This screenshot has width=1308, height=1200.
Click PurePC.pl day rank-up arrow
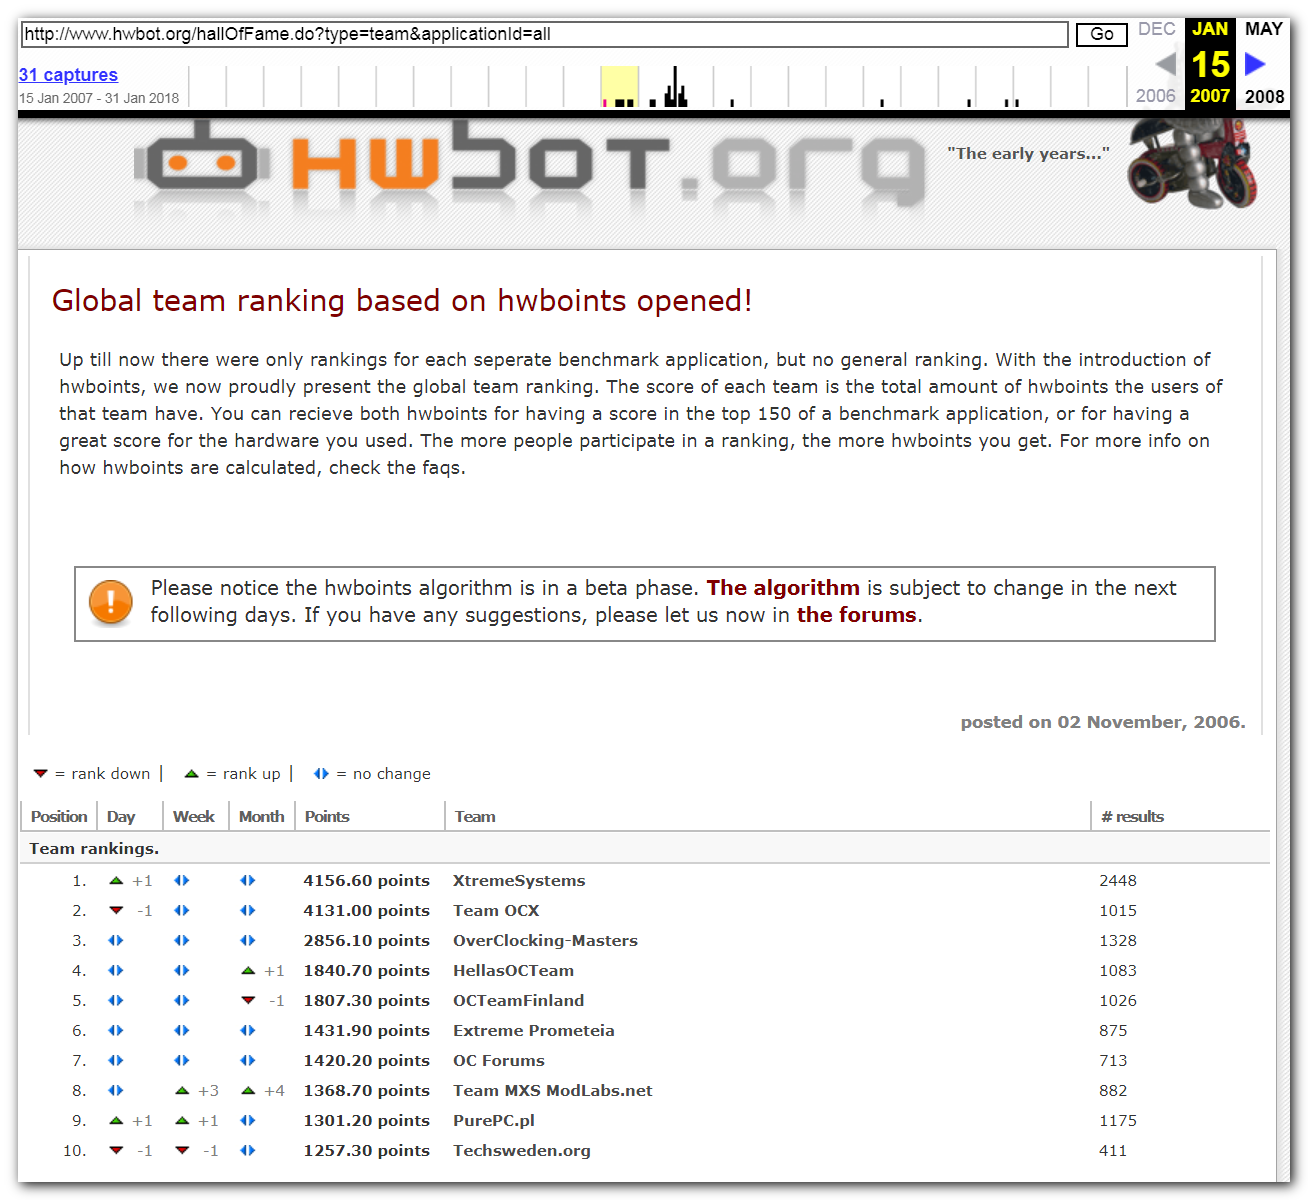(116, 1121)
